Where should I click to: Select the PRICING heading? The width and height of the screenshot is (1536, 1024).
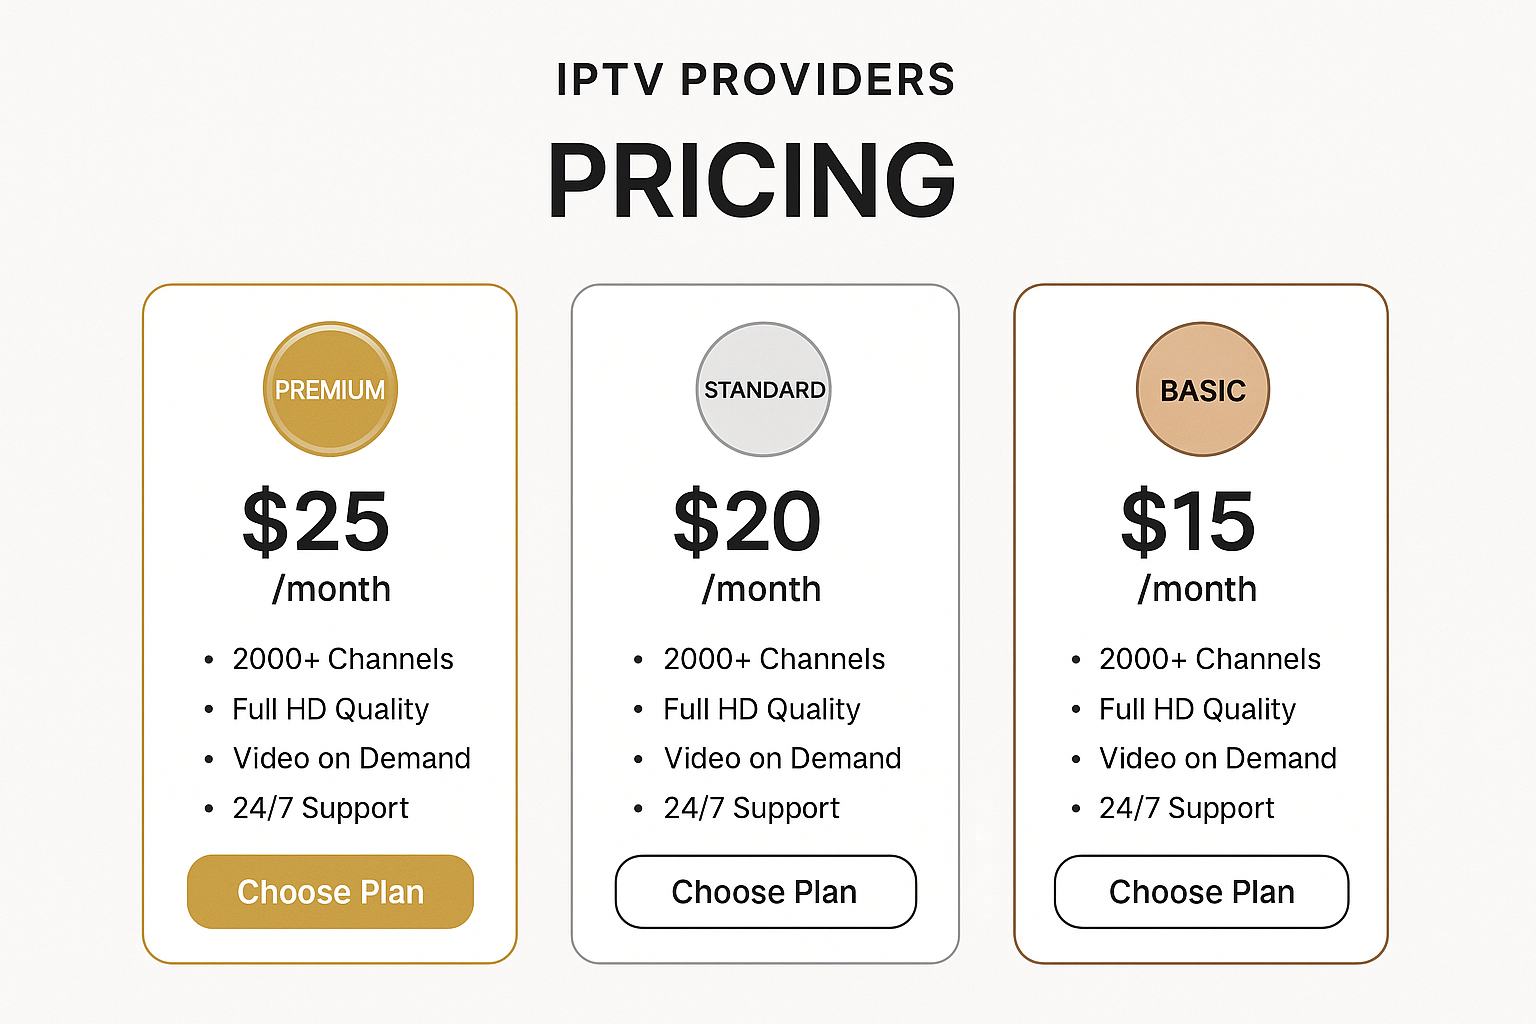(x=752, y=180)
